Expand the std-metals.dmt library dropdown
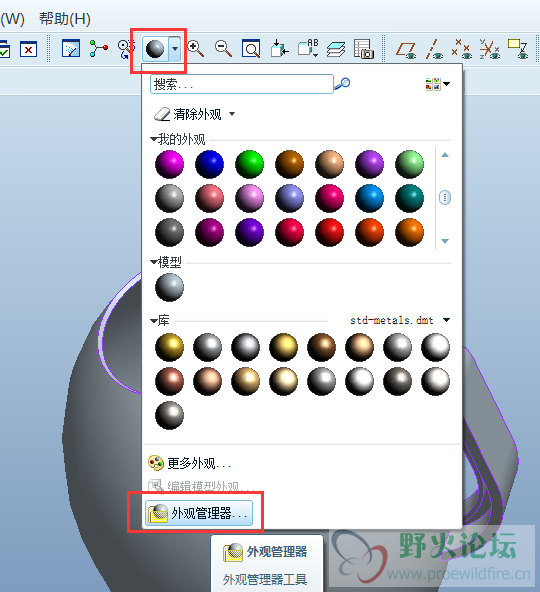Viewport: 540px width, 592px height. 446,320
